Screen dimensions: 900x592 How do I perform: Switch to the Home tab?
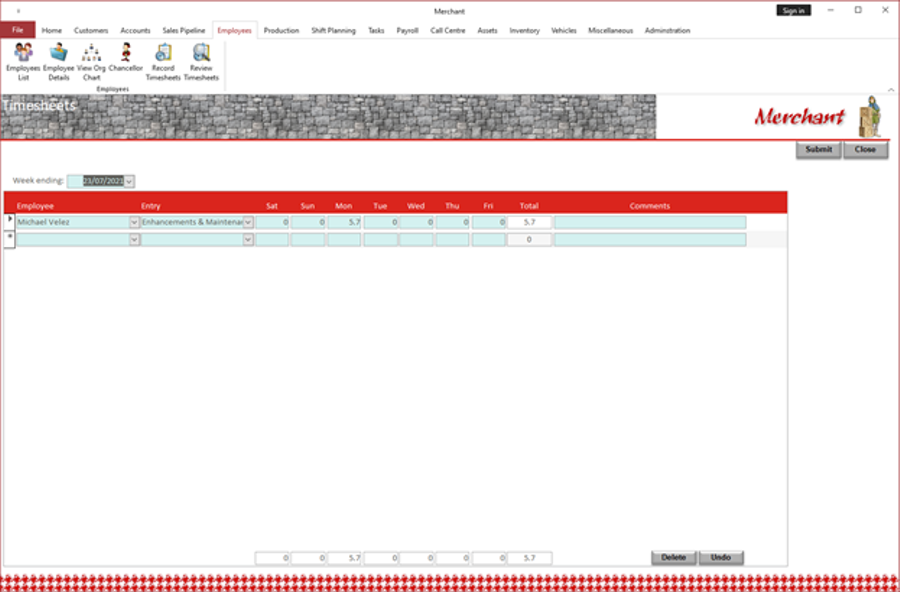coord(52,30)
